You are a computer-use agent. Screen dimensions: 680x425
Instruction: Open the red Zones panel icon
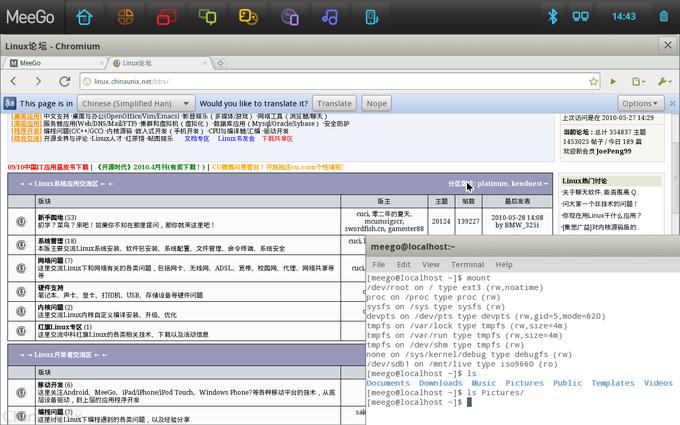pyautogui.click(x=167, y=17)
